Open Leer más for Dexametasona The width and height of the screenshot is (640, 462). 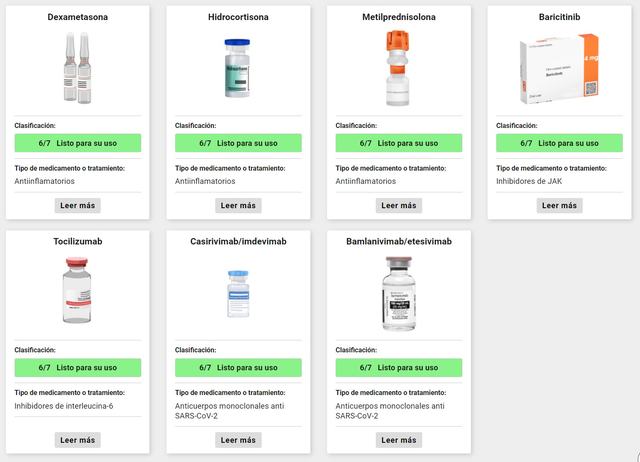click(78, 205)
